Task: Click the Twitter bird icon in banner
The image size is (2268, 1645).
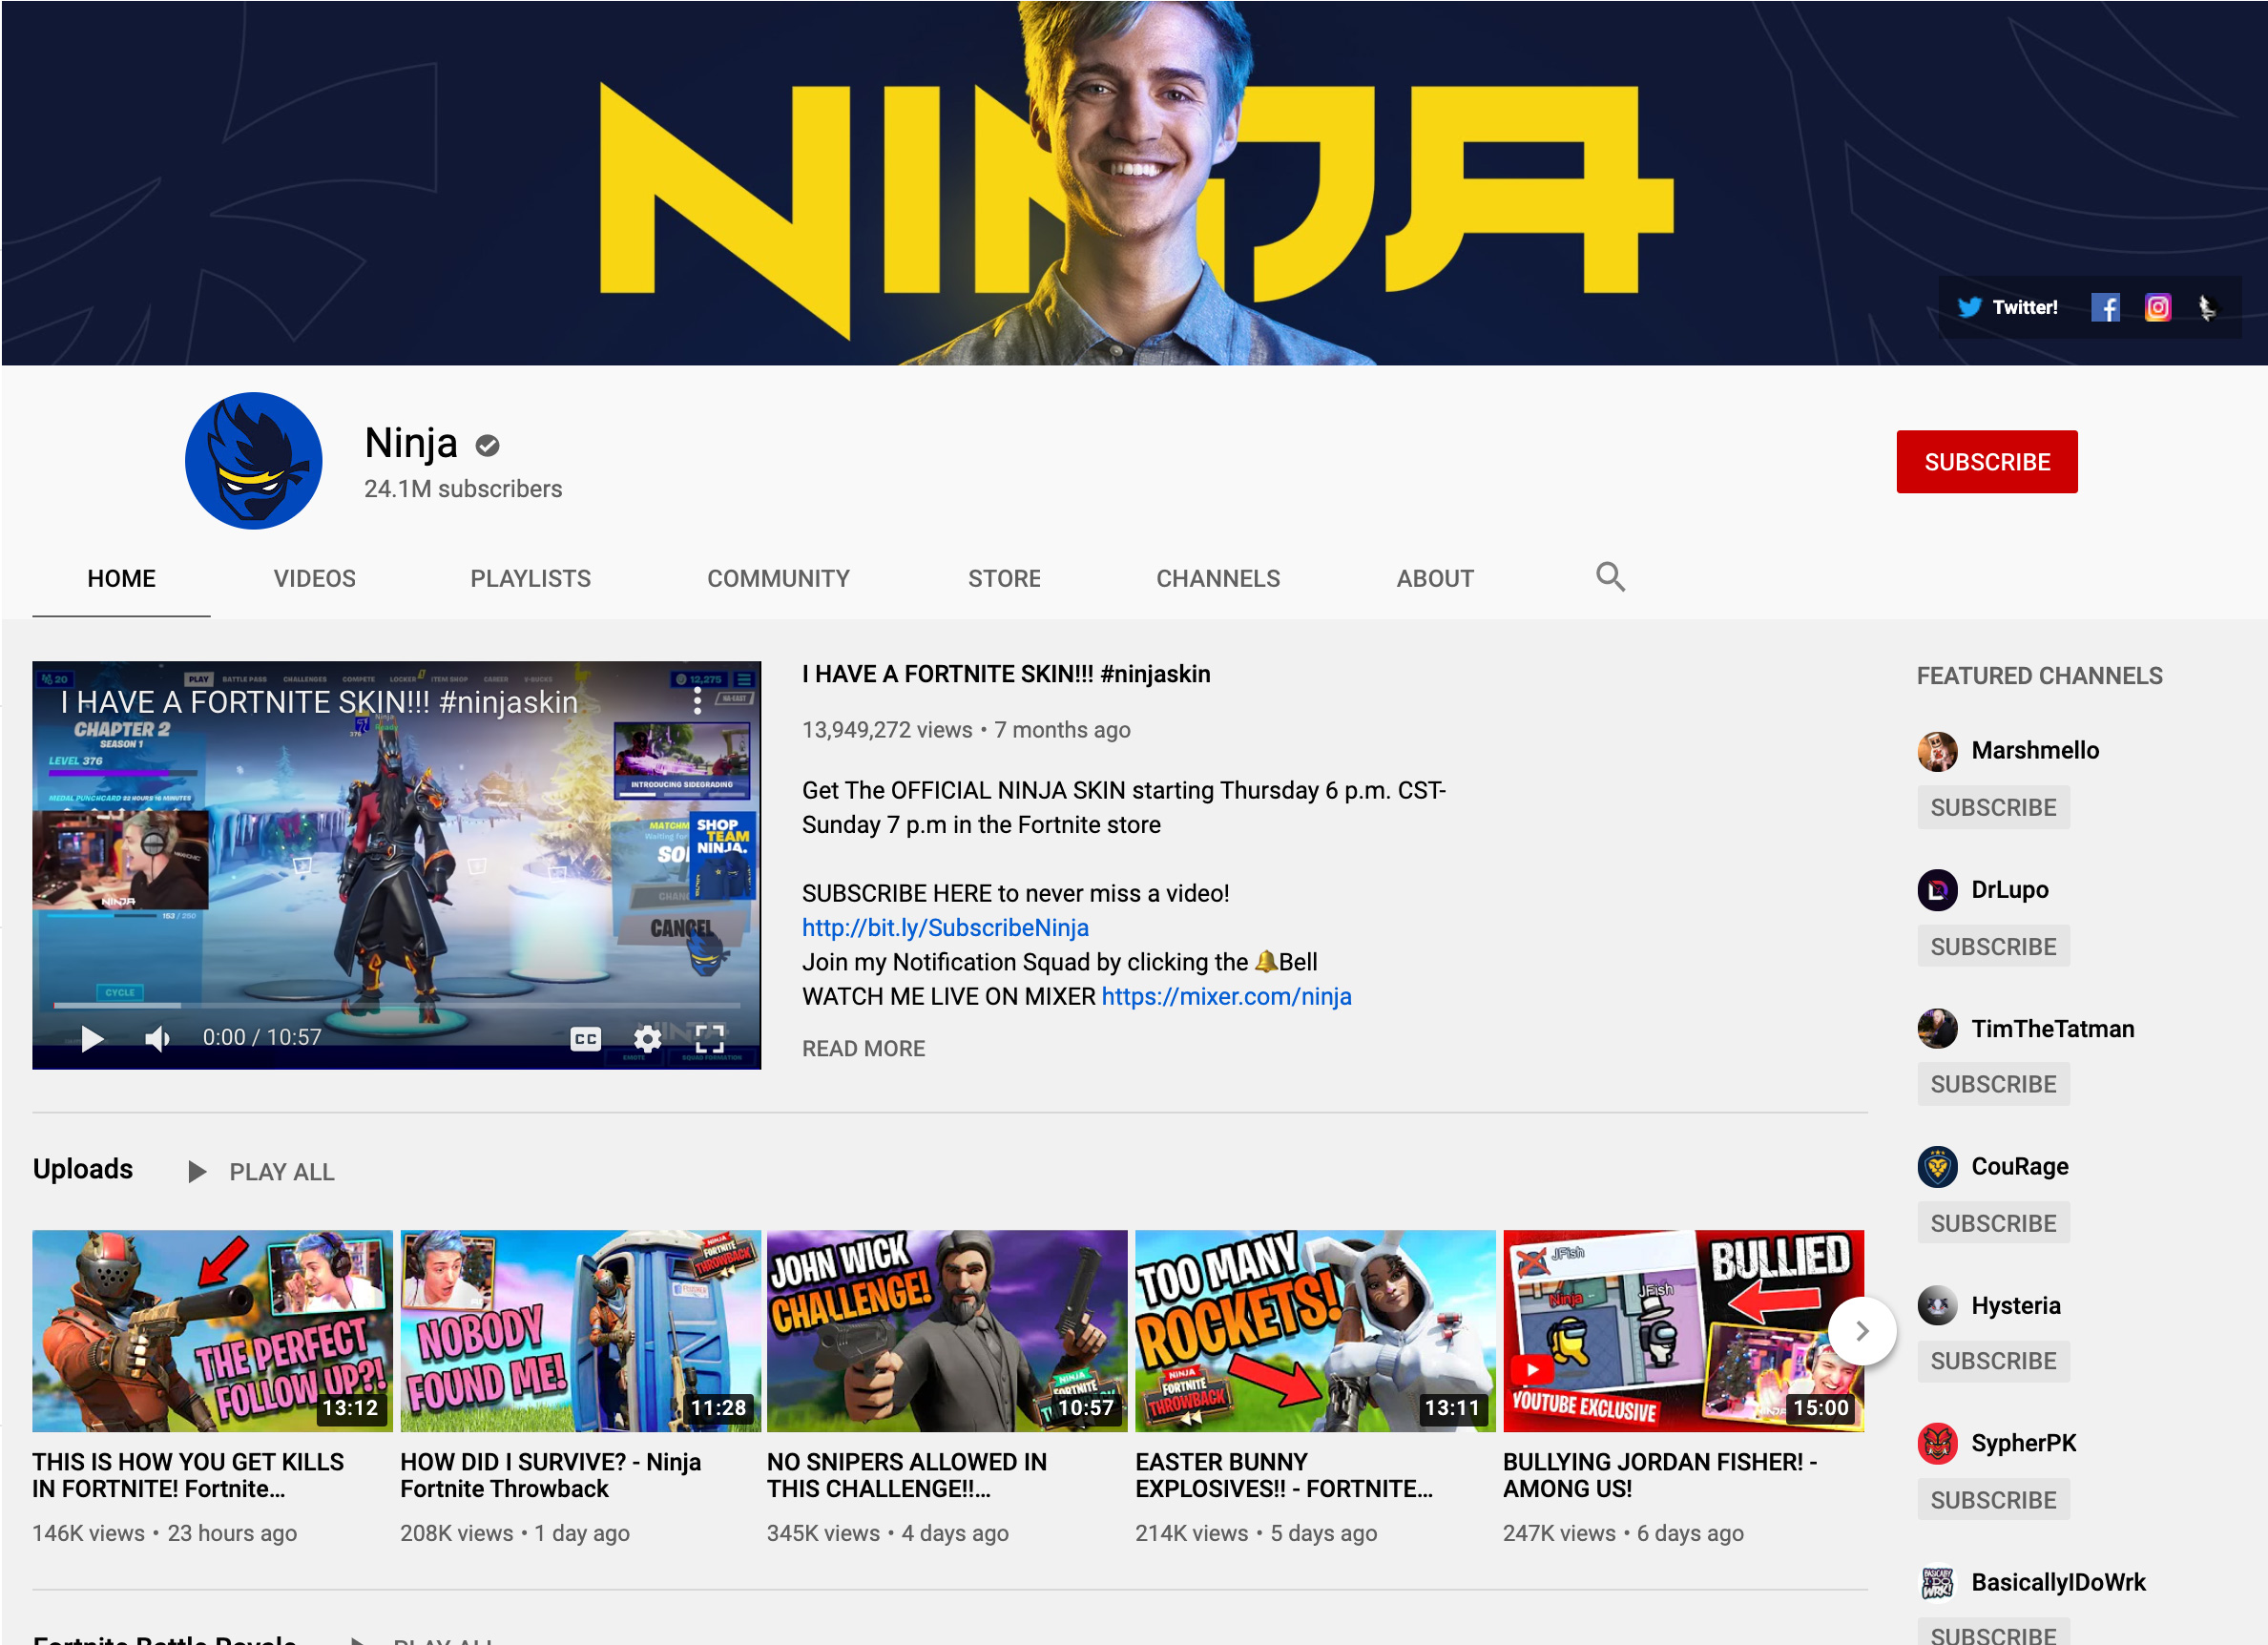Action: point(1968,307)
